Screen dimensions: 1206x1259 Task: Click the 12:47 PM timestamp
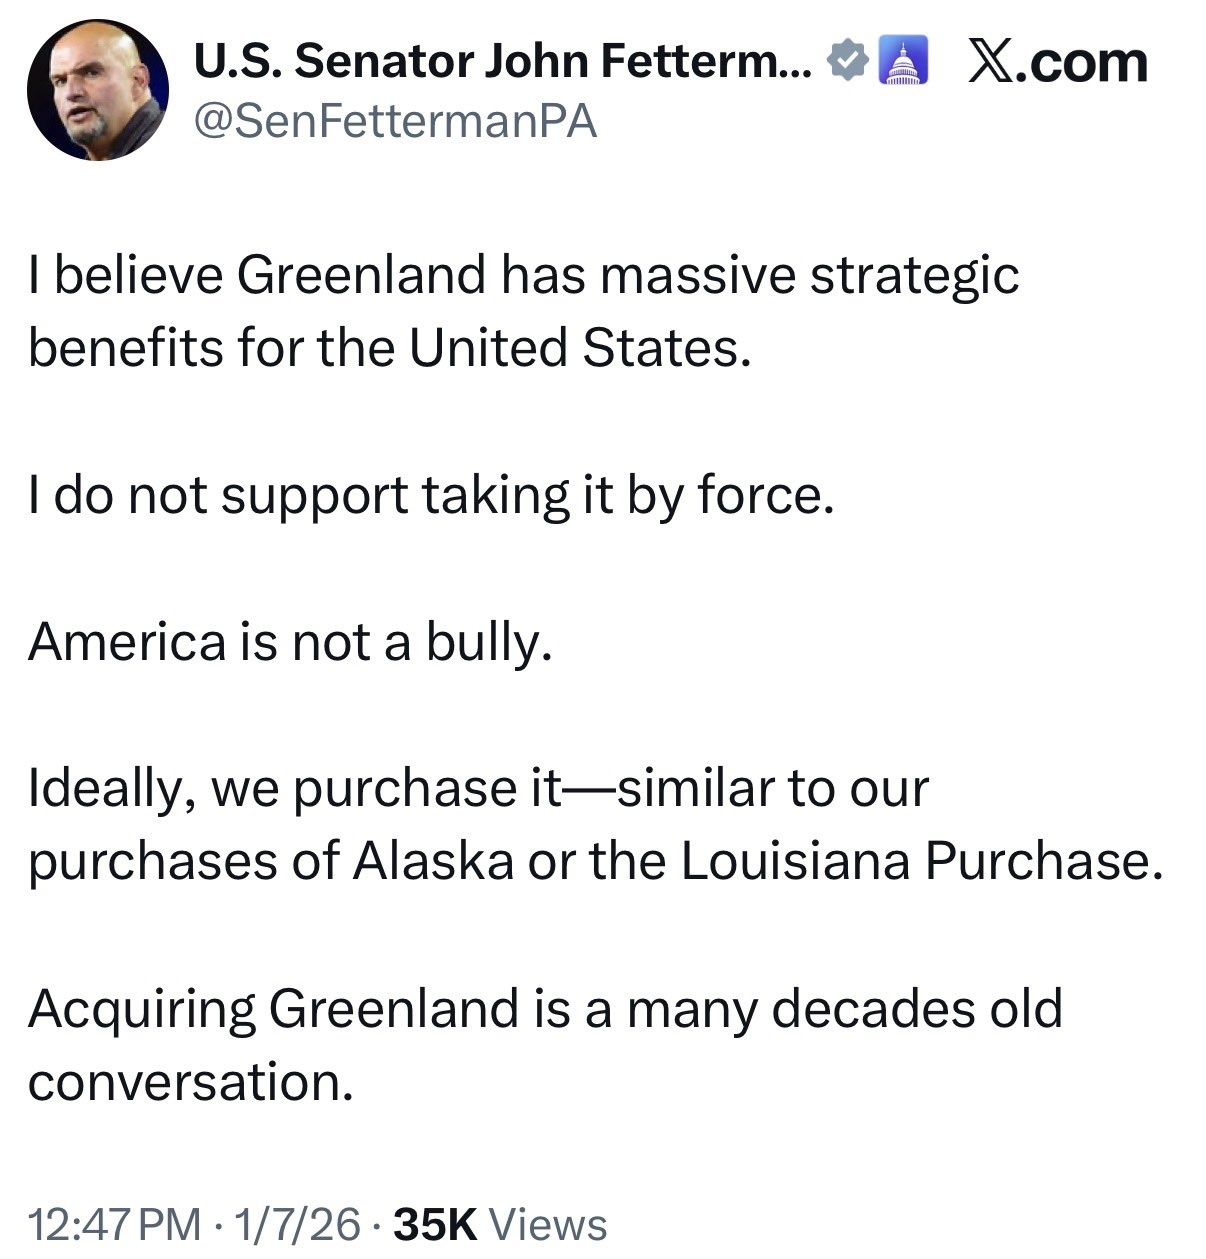(115, 1224)
